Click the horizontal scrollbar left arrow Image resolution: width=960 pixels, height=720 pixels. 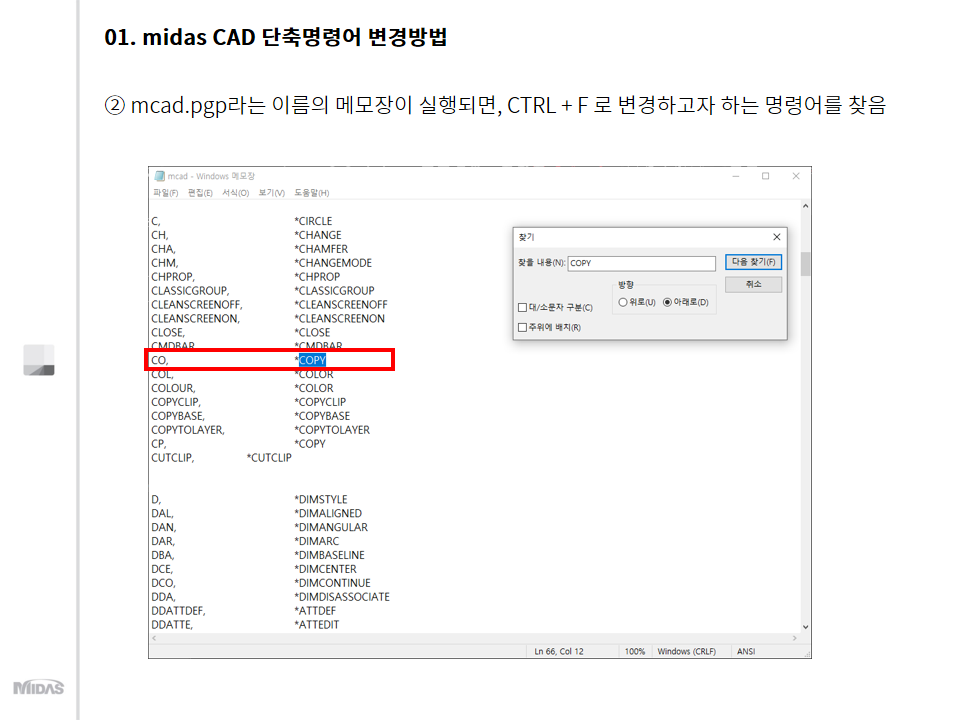coord(154,638)
